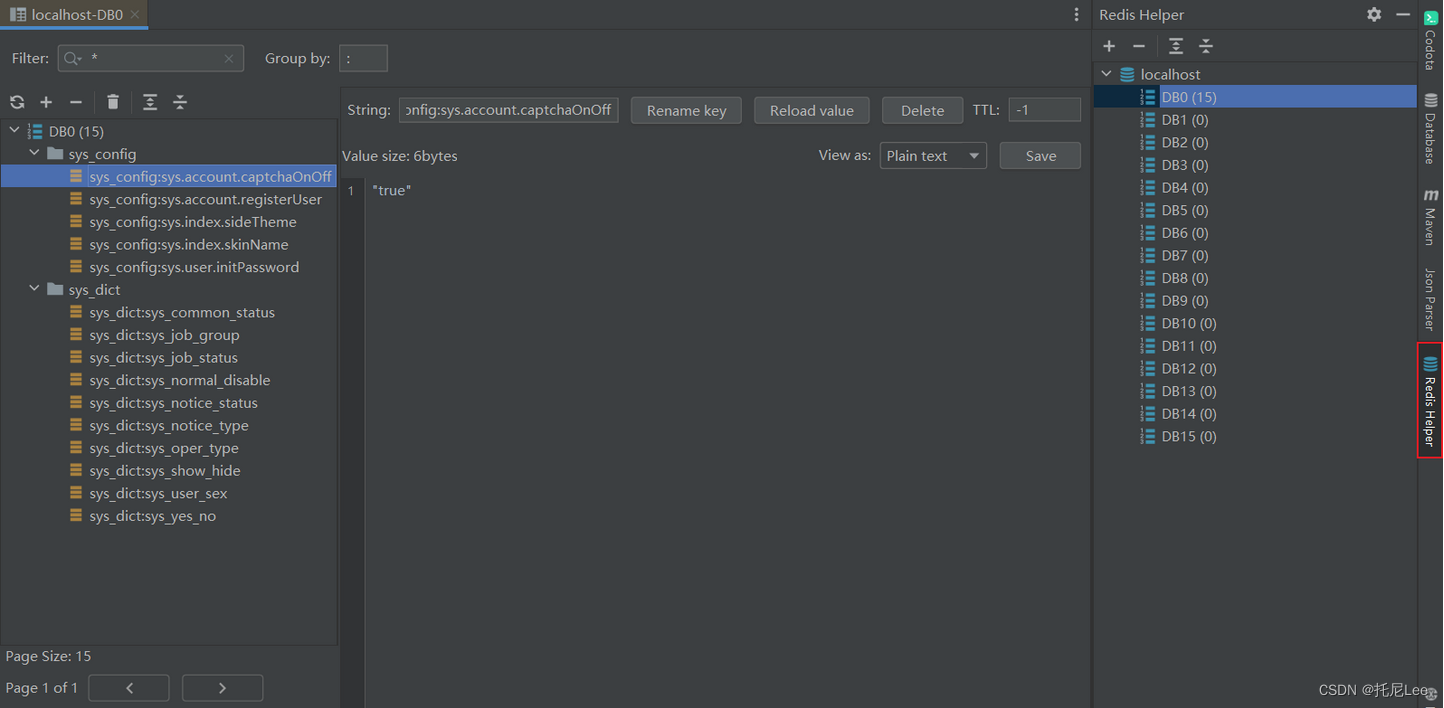Viewport: 1444px width, 708px height.
Task: Select key sys_dict:sys_common_status
Action: pyautogui.click(x=182, y=312)
